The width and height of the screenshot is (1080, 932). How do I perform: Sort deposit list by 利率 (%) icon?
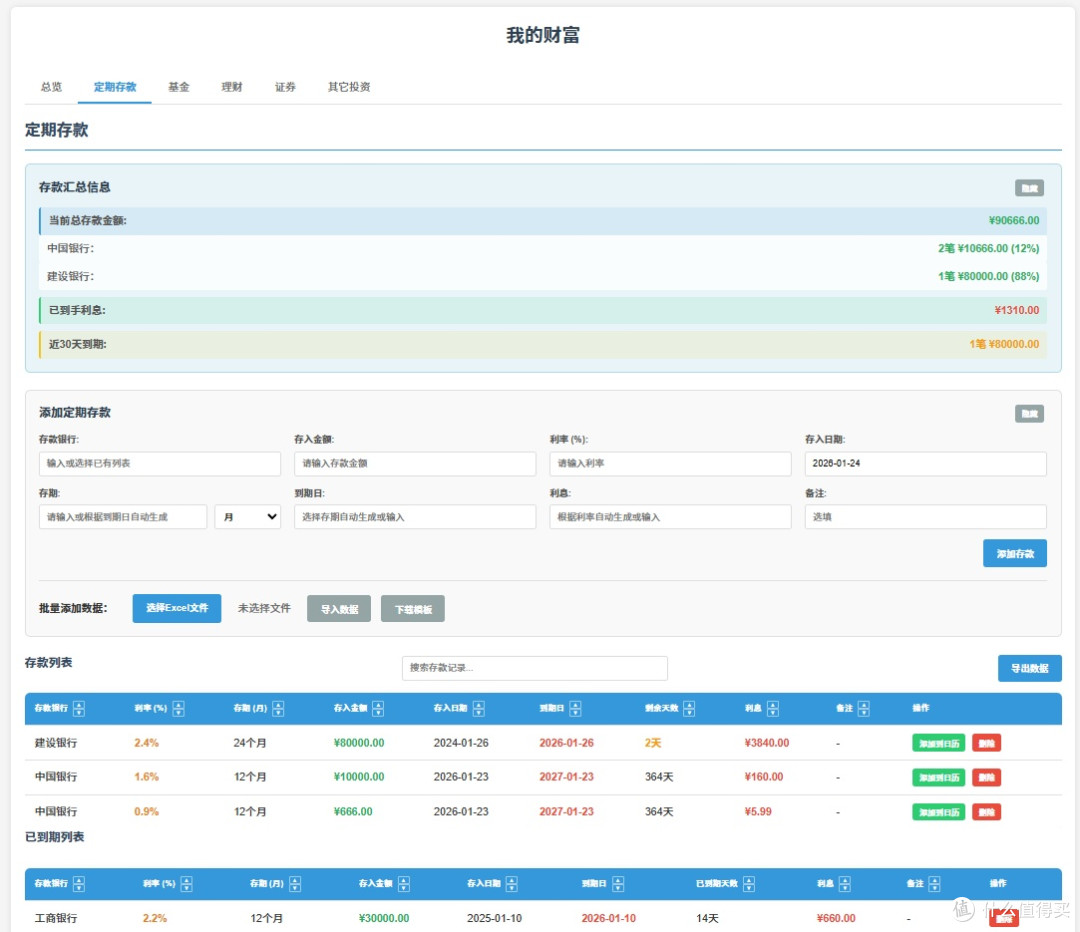[x=178, y=708]
